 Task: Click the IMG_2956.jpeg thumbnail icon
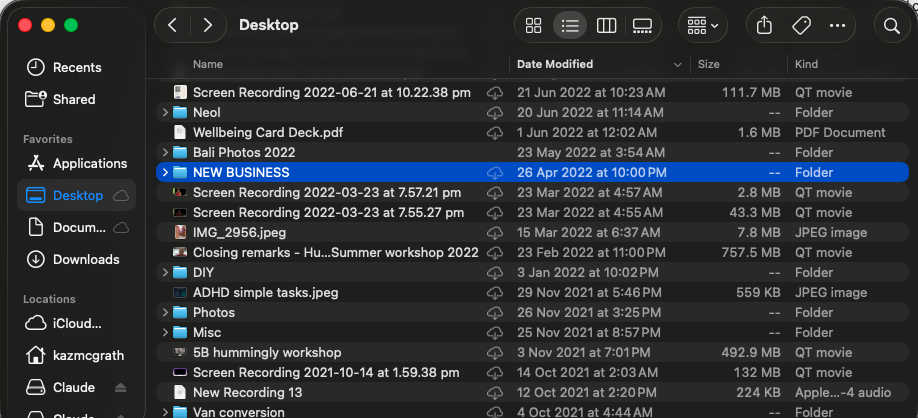180,233
